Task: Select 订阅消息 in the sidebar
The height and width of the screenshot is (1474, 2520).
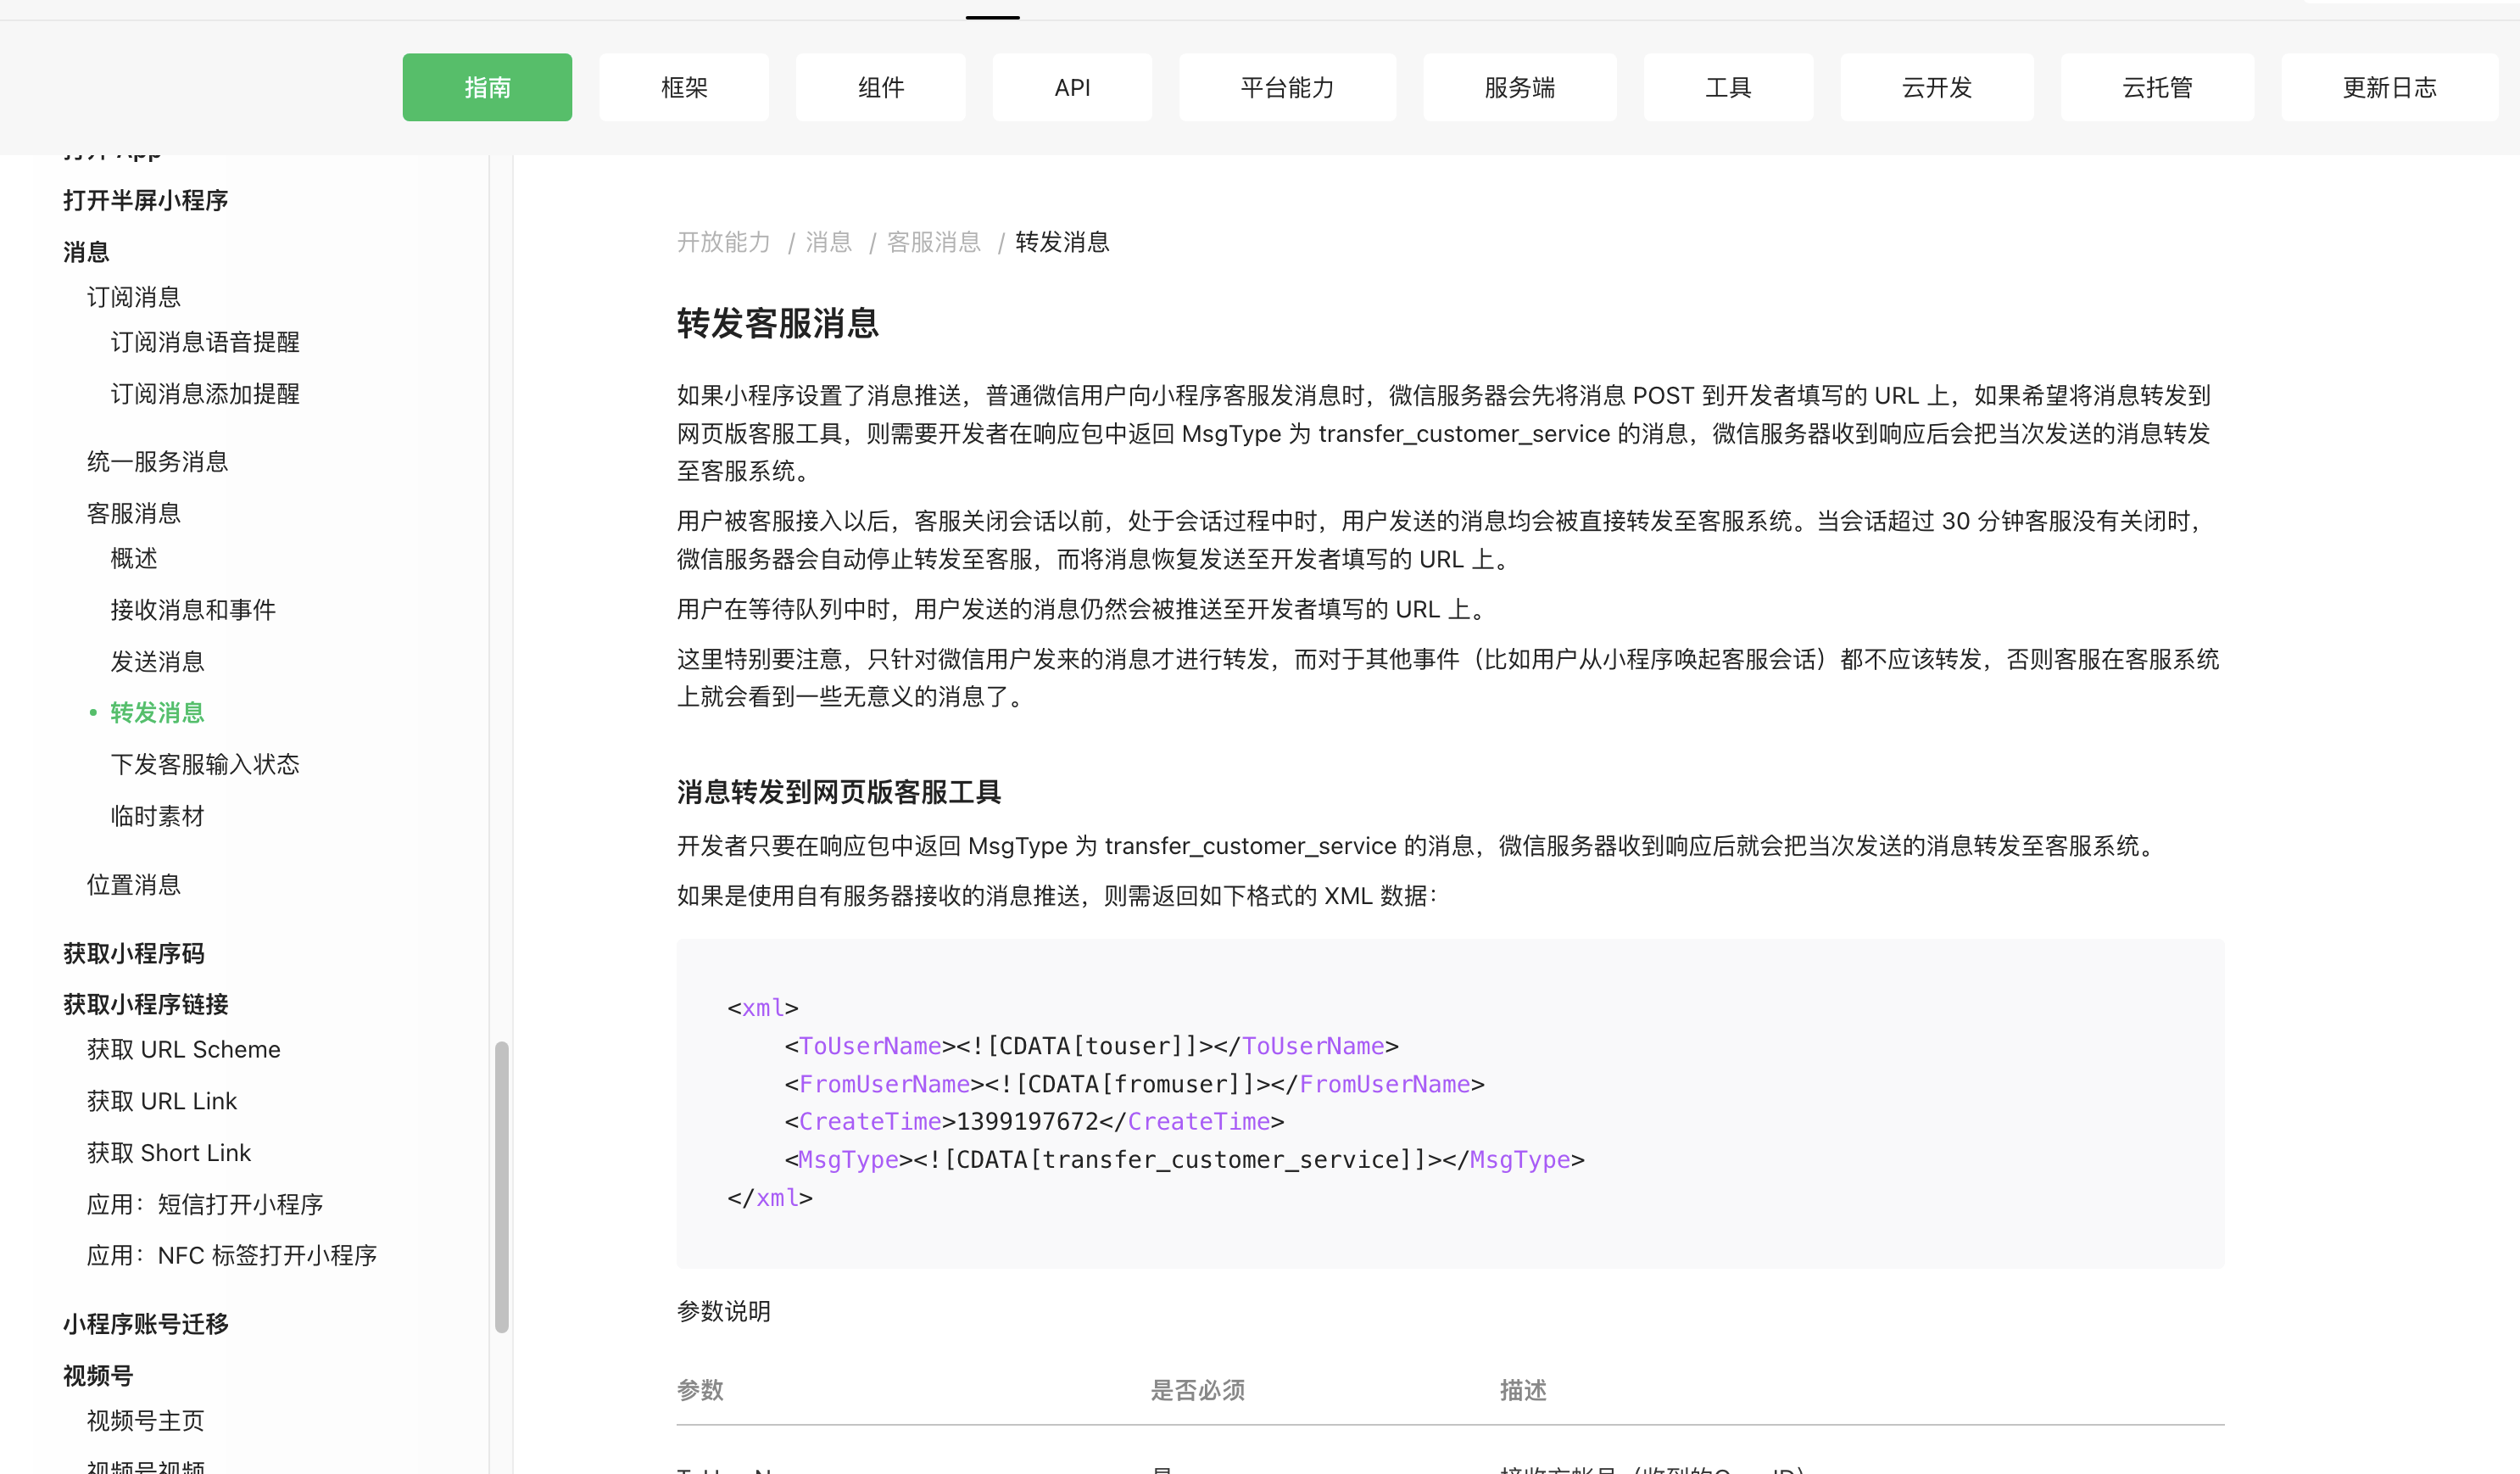Action: 133,296
